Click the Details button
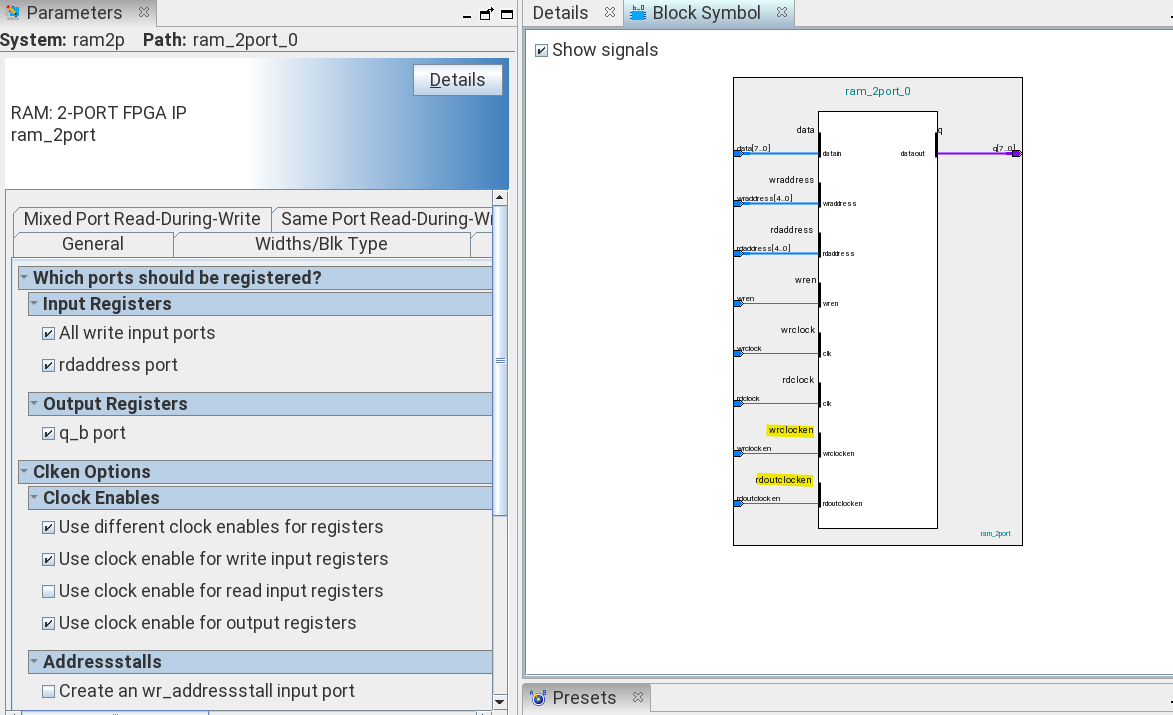Viewport: 1173px width, 715px height. tap(457, 80)
